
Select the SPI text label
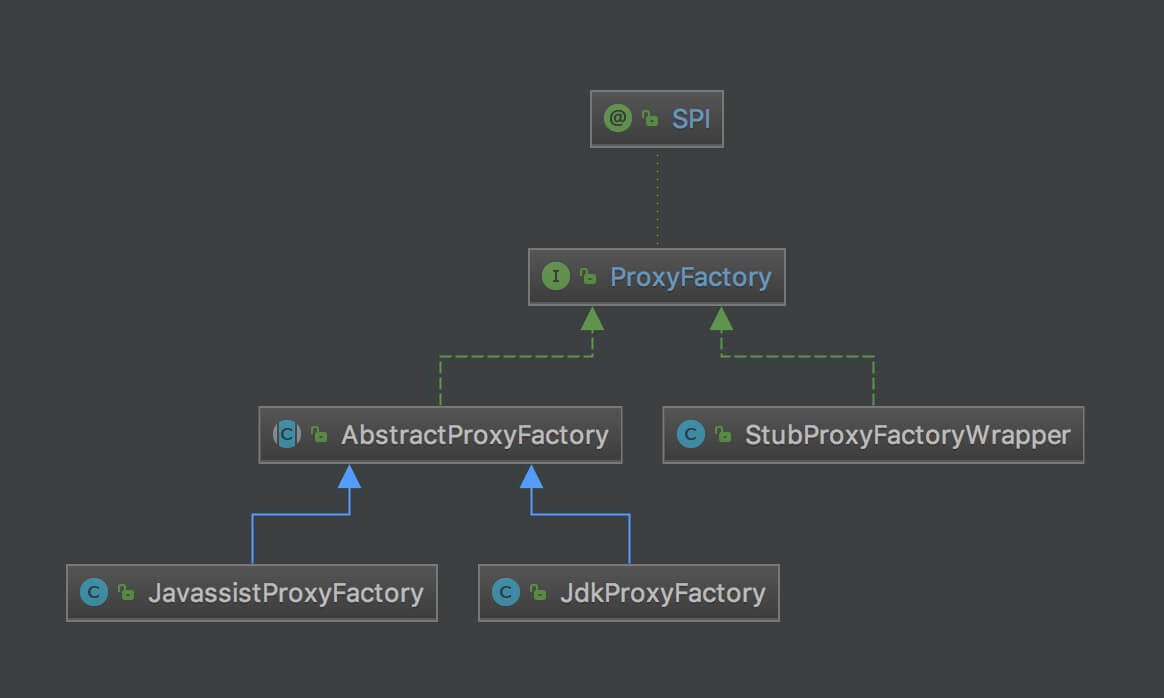coord(690,119)
